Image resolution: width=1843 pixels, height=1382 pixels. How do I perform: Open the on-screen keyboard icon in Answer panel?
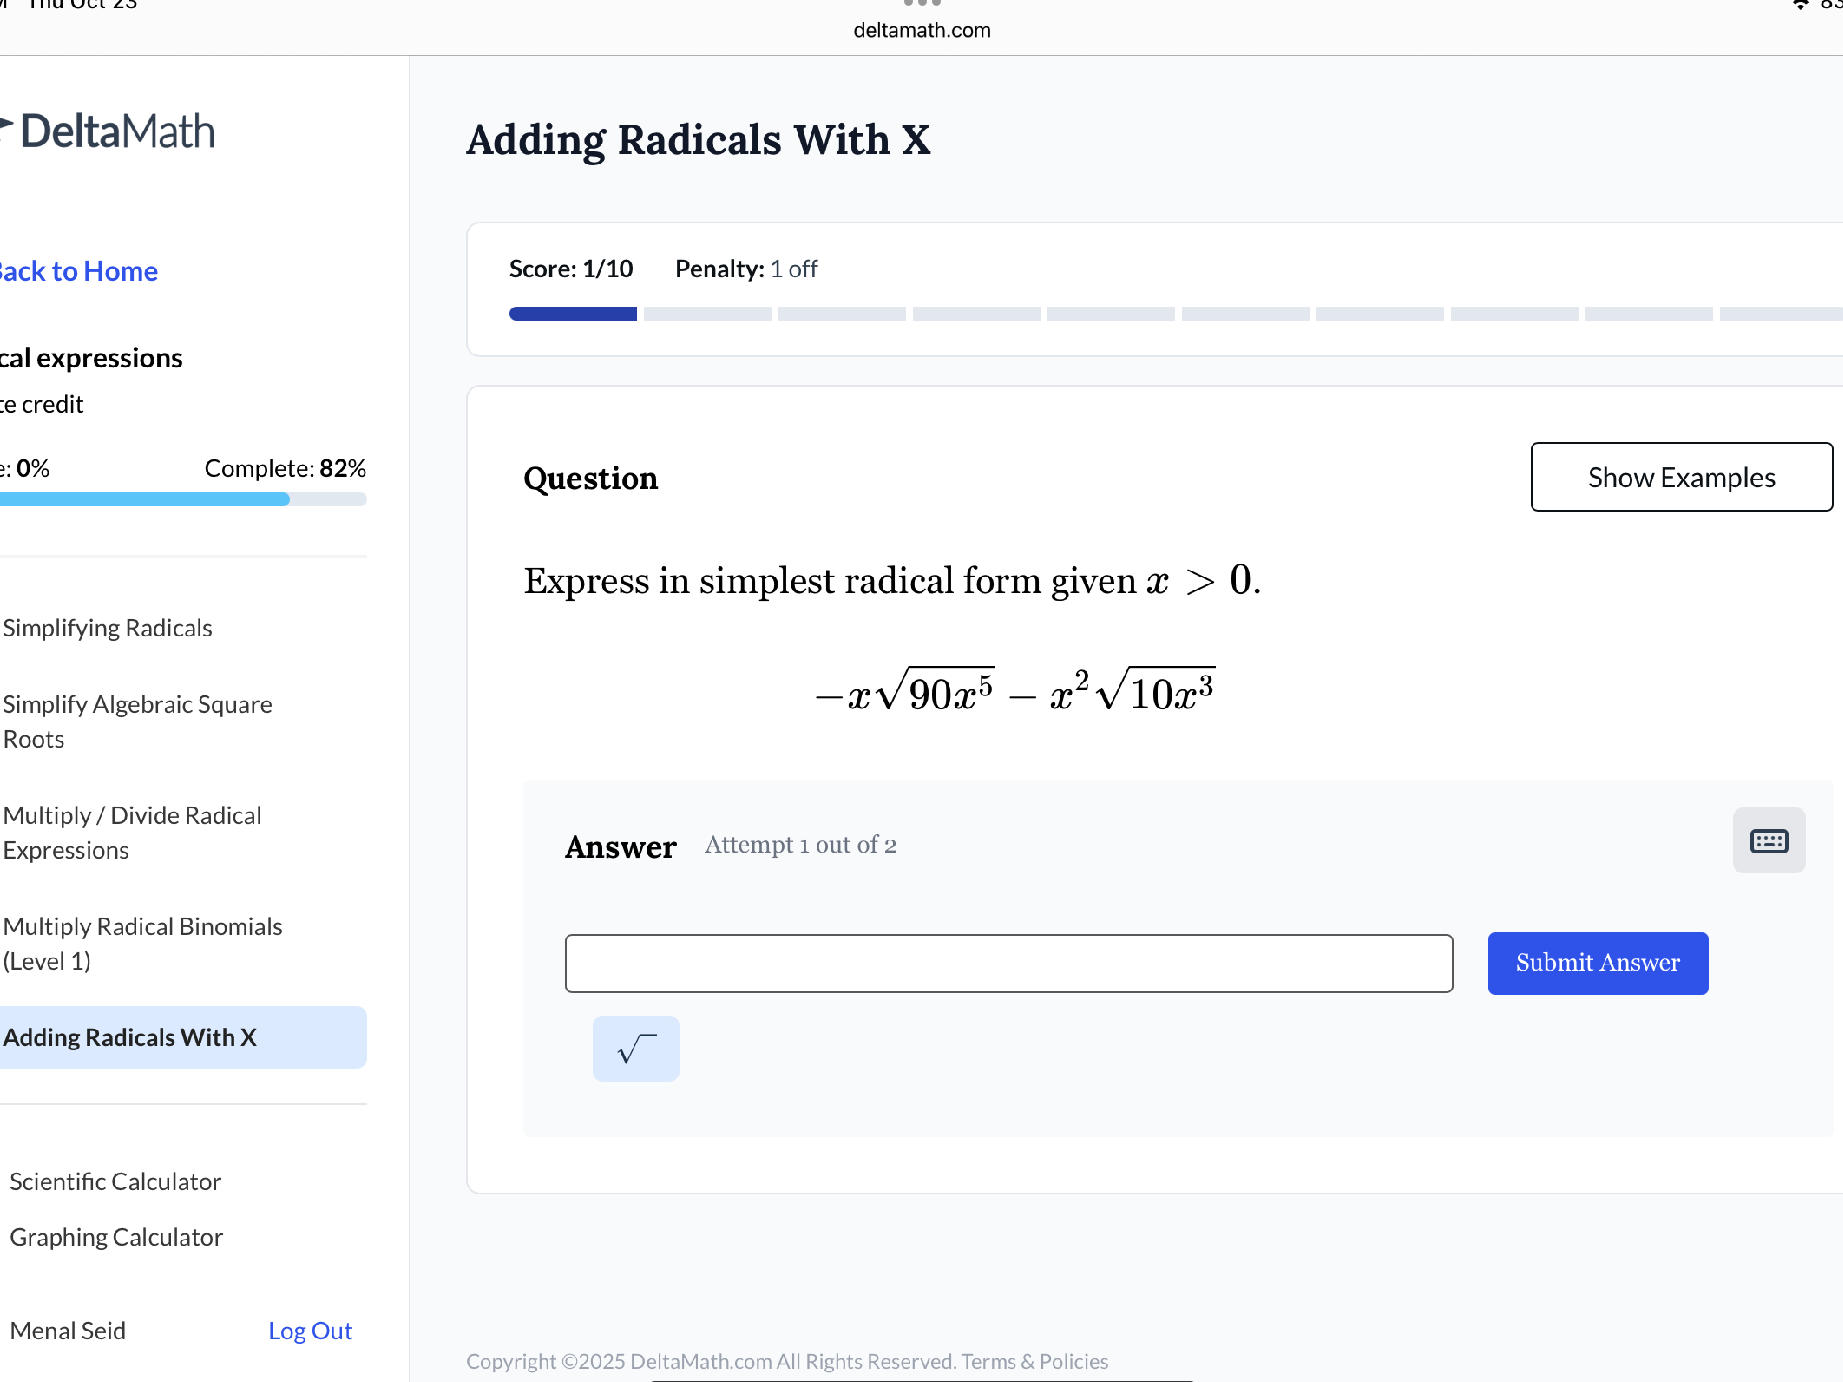pos(1768,840)
